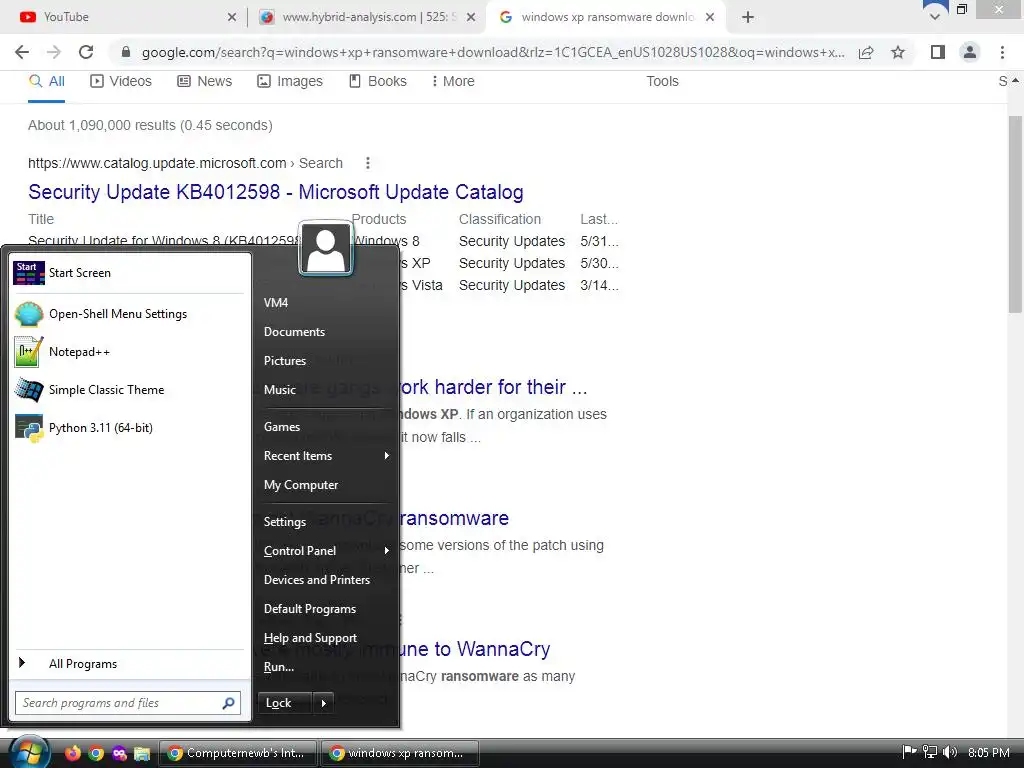Viewport: 1024px width, 768px height.
Task: Select the Books search filter
Action: pos(377,81)
